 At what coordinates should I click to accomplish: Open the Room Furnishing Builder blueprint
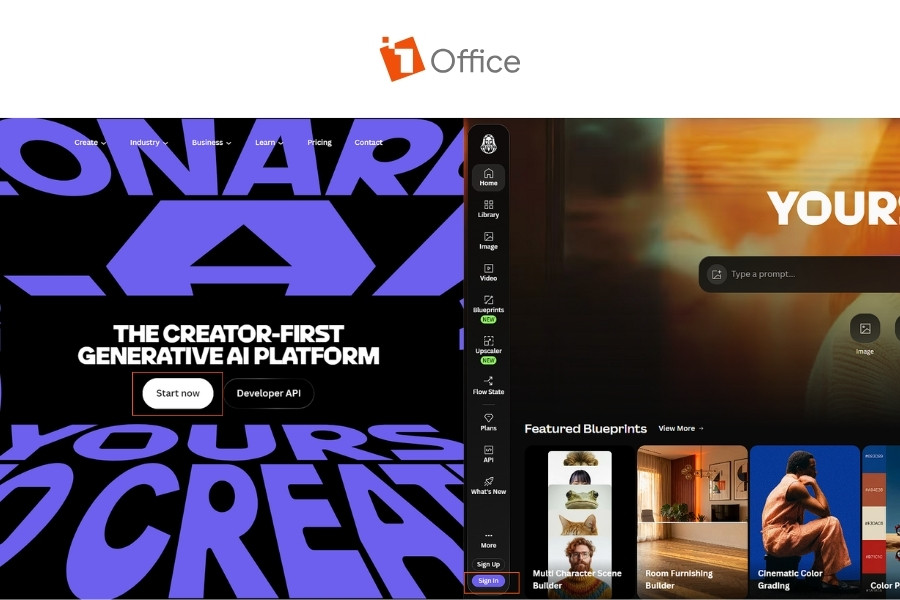[x=692, y=521]
